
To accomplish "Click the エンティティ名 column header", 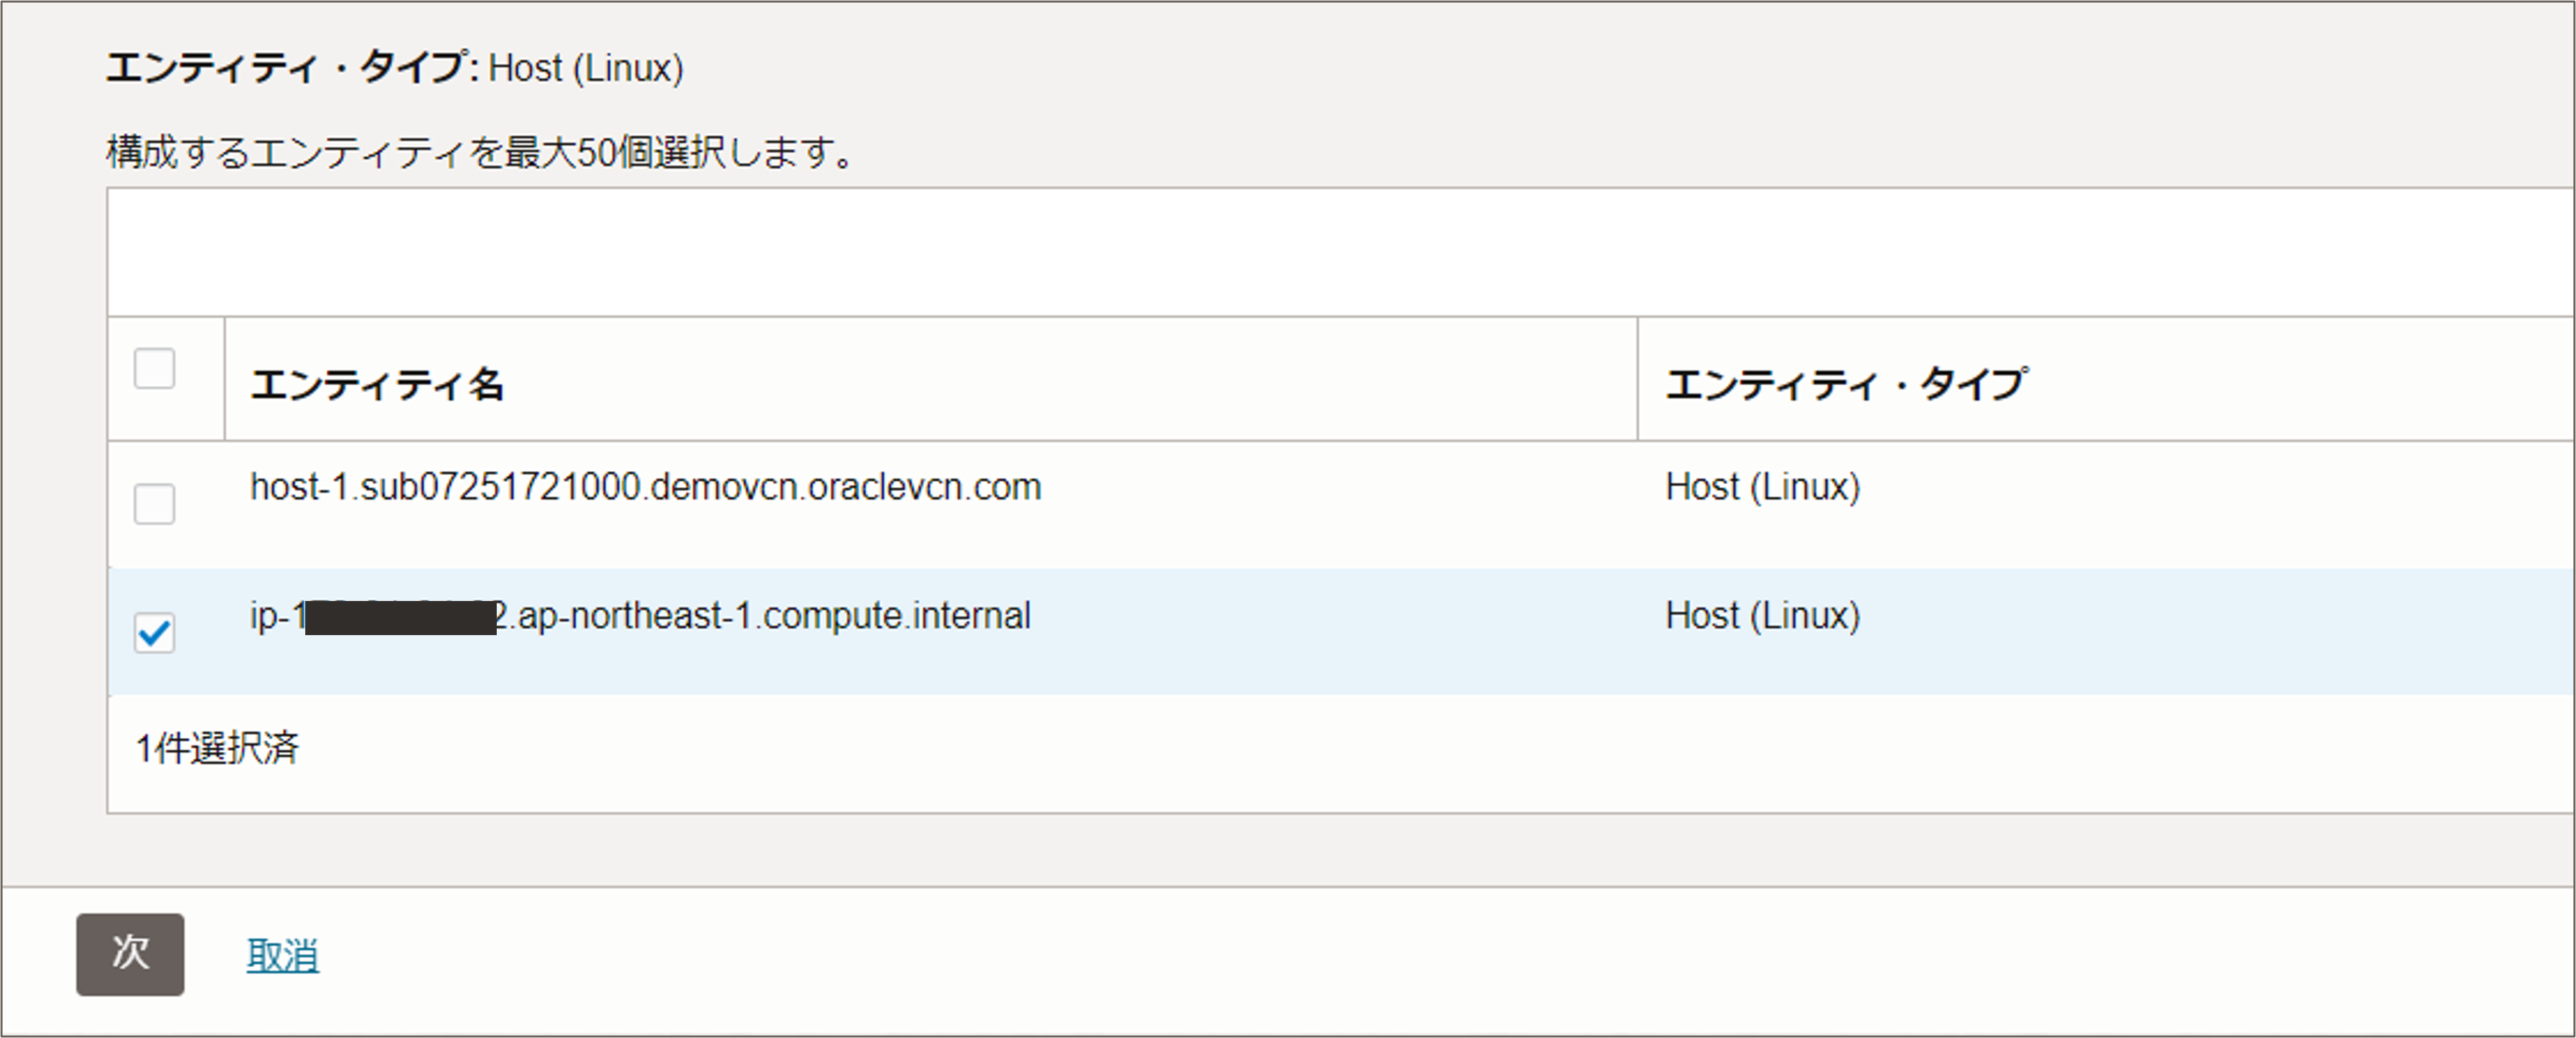I will 377,385.
